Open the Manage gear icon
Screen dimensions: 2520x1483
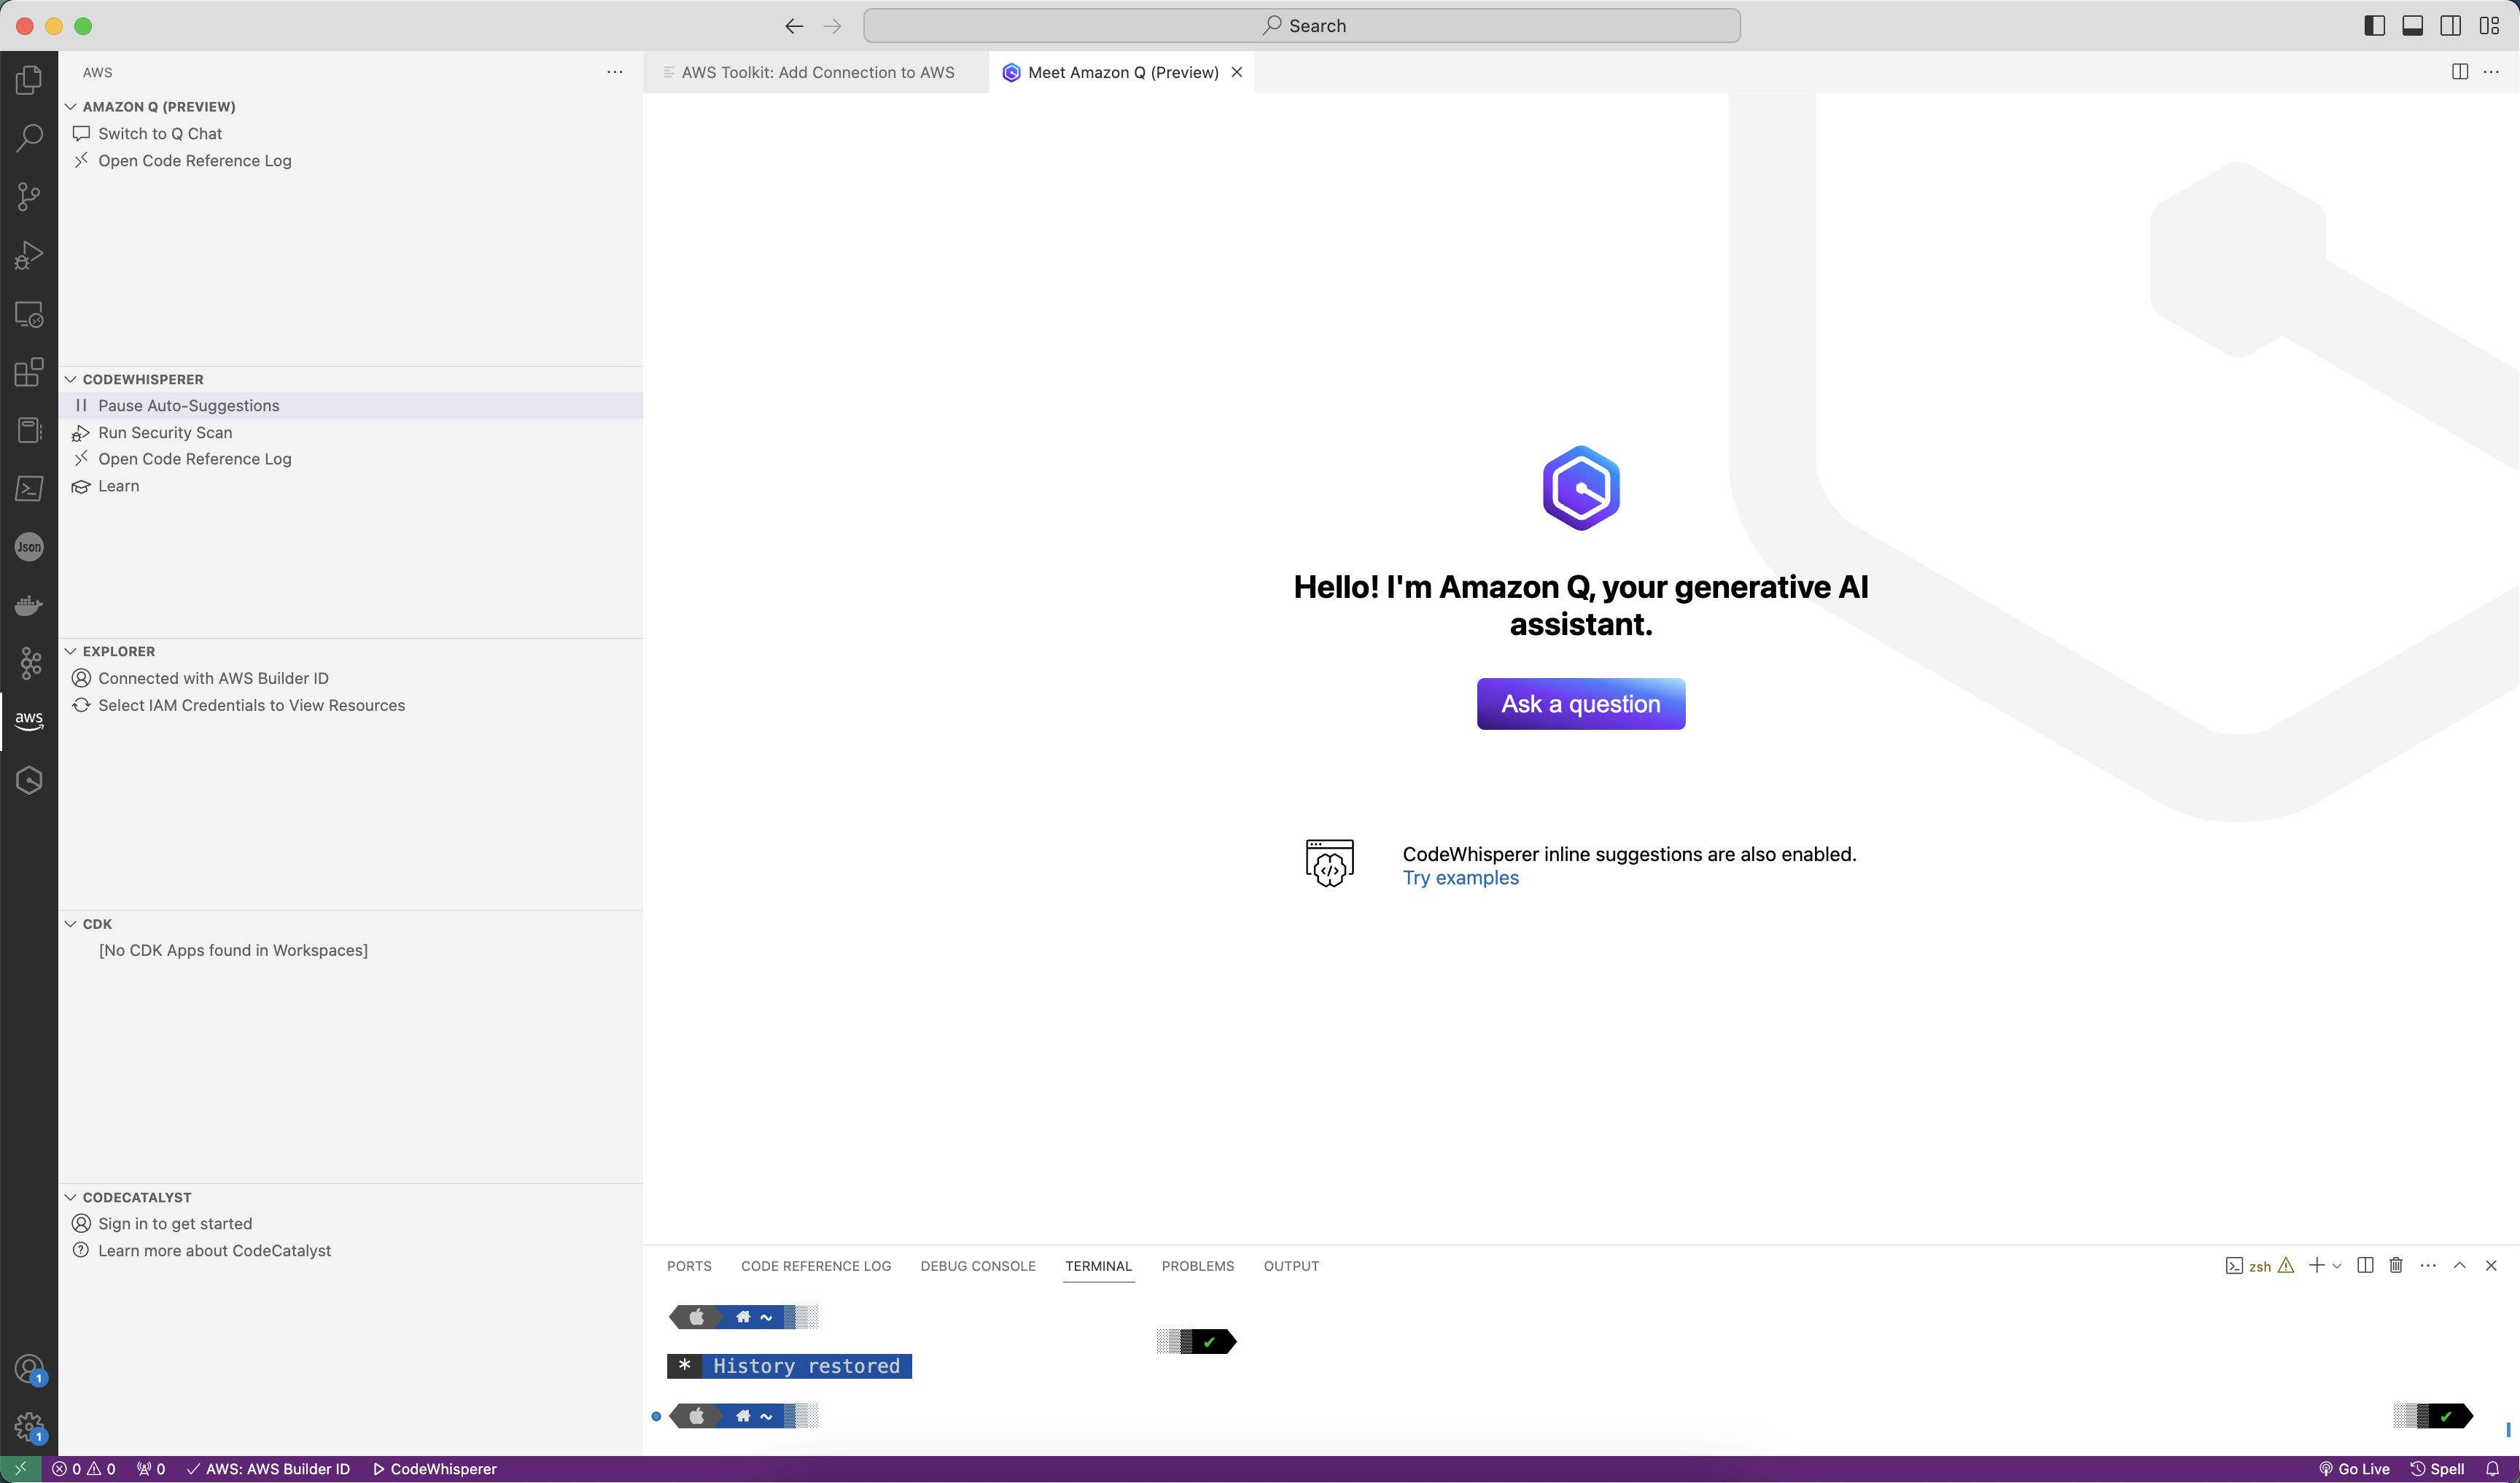29,1427
